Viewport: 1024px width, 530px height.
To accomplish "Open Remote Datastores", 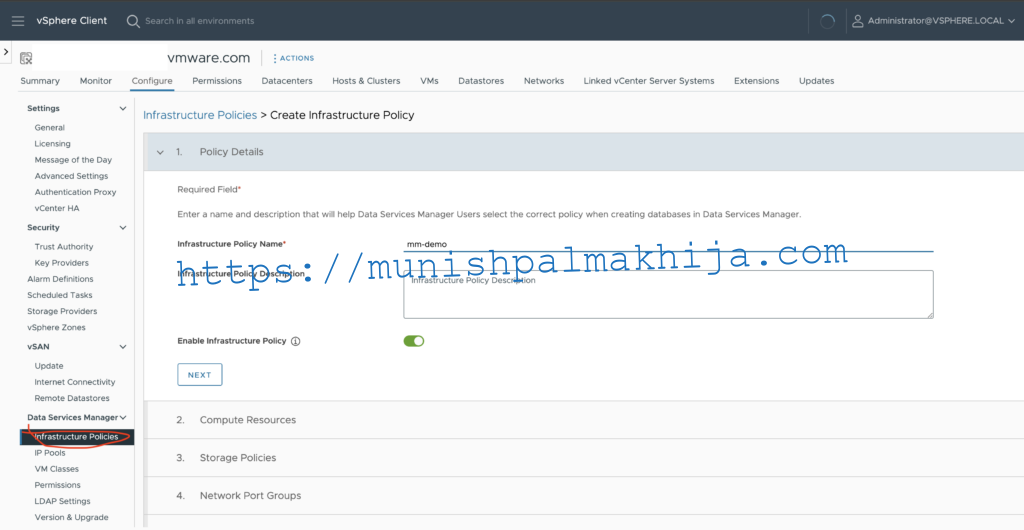I will 72,398.
